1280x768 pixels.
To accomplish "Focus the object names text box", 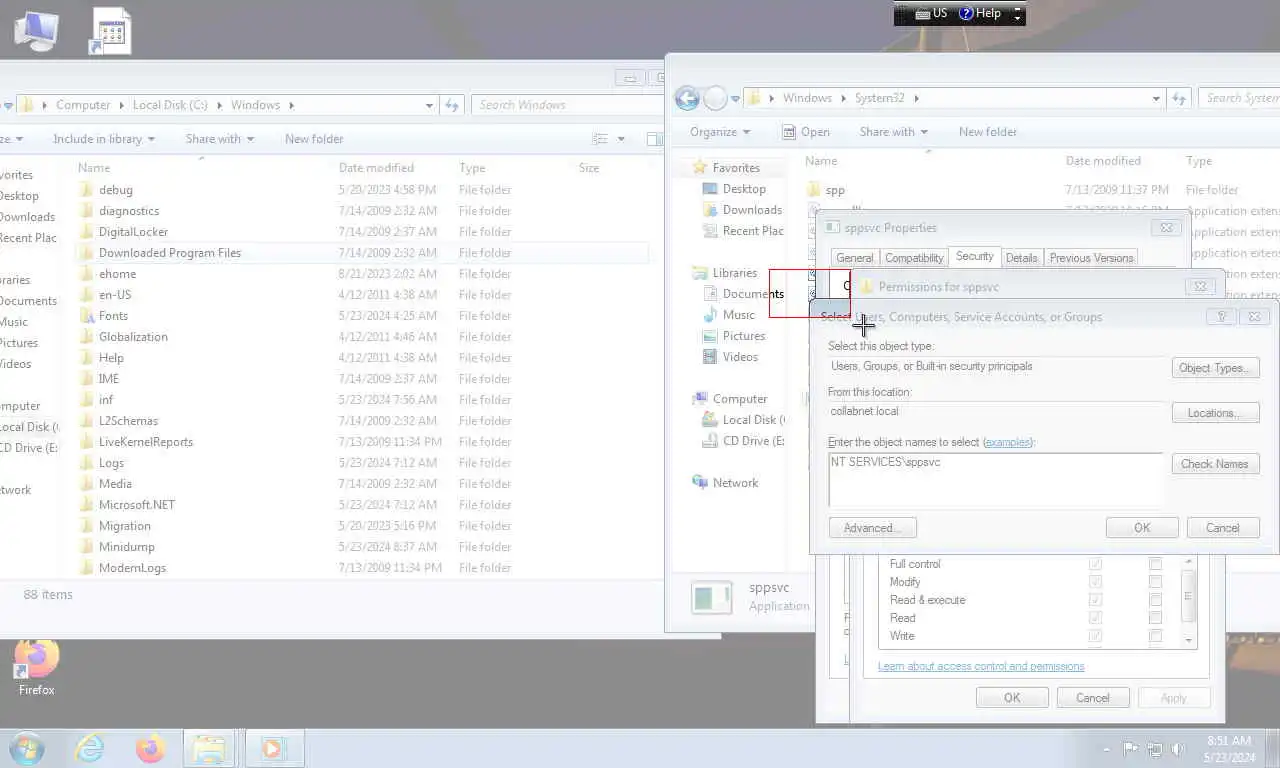I will [x=997, y=480].
